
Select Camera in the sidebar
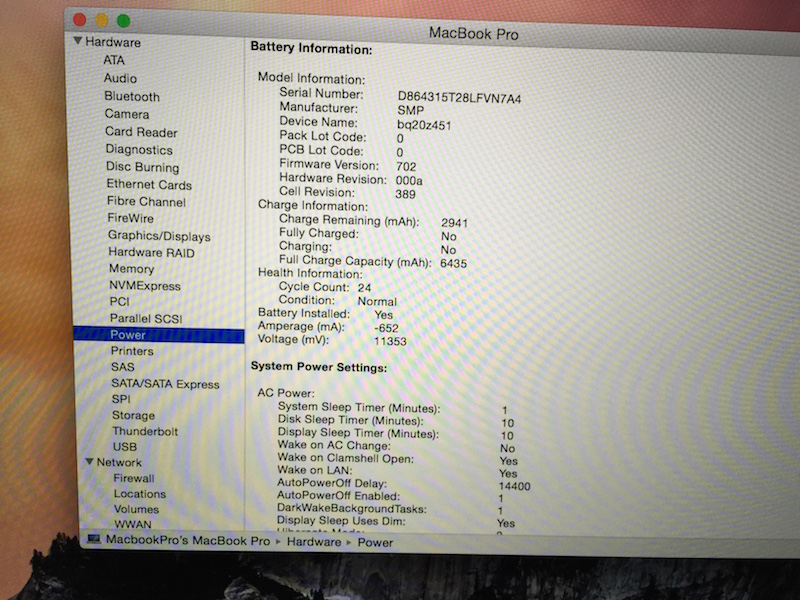(x=127, y=114)
